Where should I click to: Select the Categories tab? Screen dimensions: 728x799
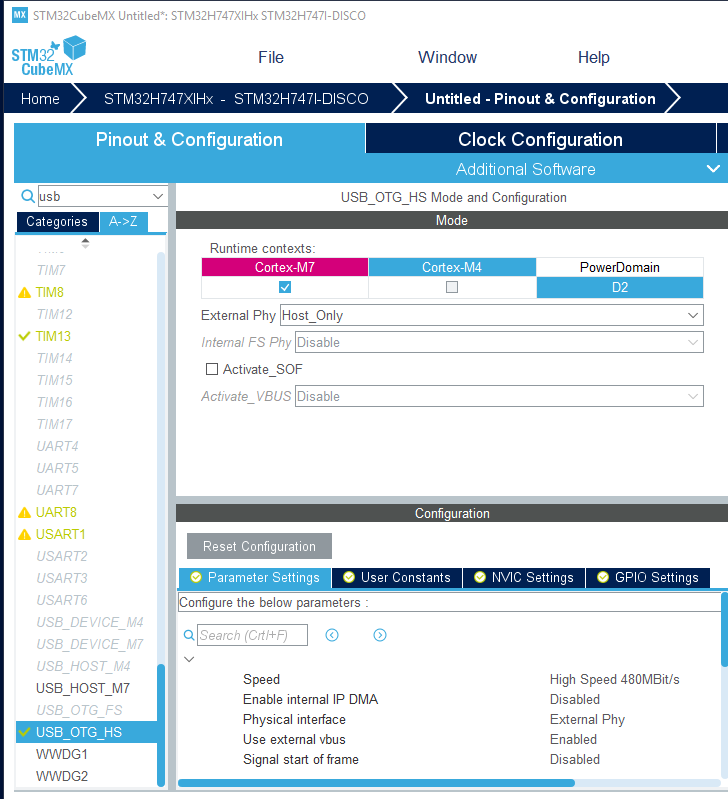tap(57, 222)
